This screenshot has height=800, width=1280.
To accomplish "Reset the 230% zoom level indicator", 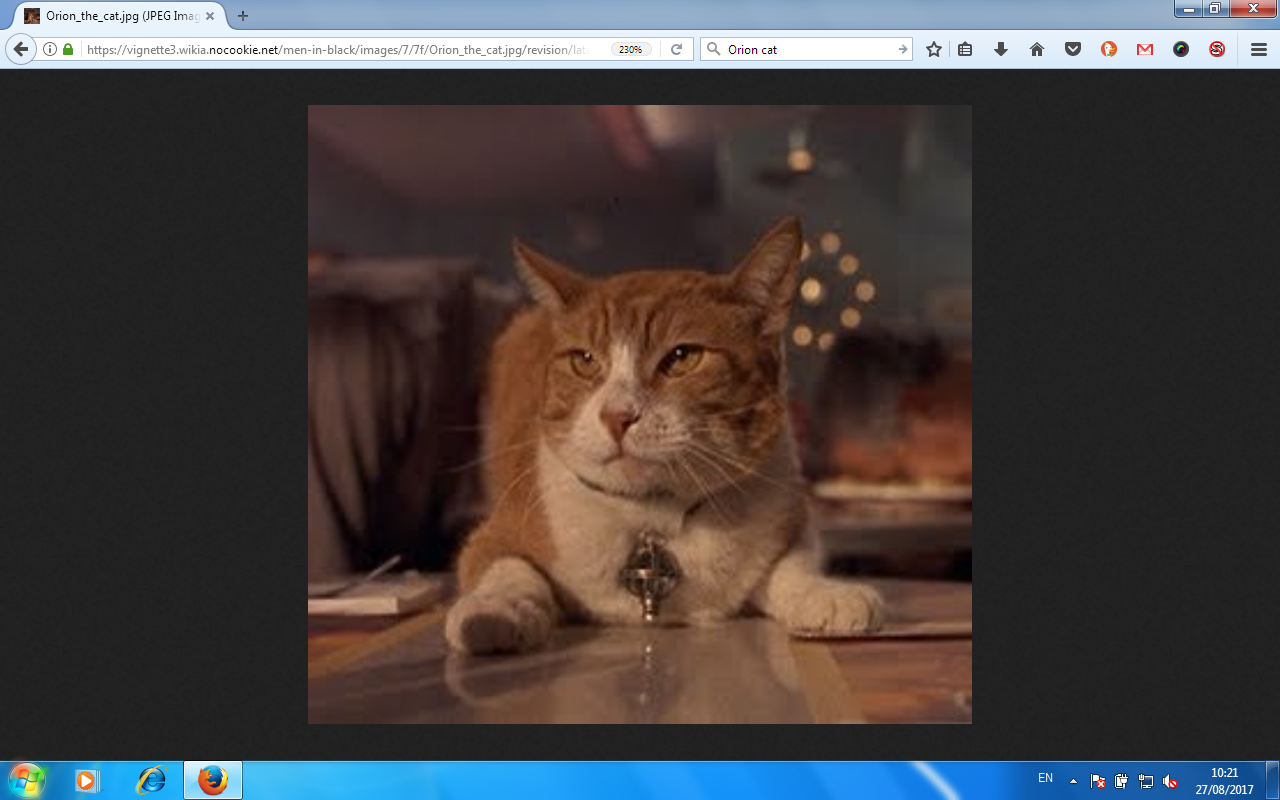I will point(631,49).
